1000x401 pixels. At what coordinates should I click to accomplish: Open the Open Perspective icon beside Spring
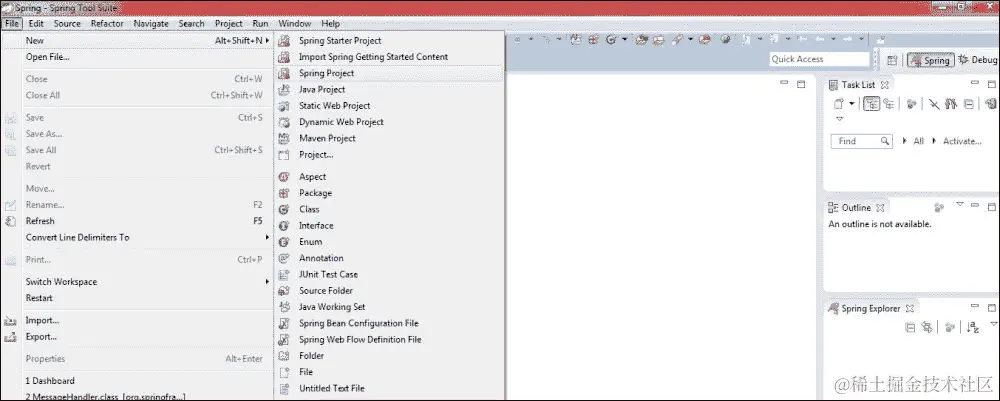click(x=892, y=60)
